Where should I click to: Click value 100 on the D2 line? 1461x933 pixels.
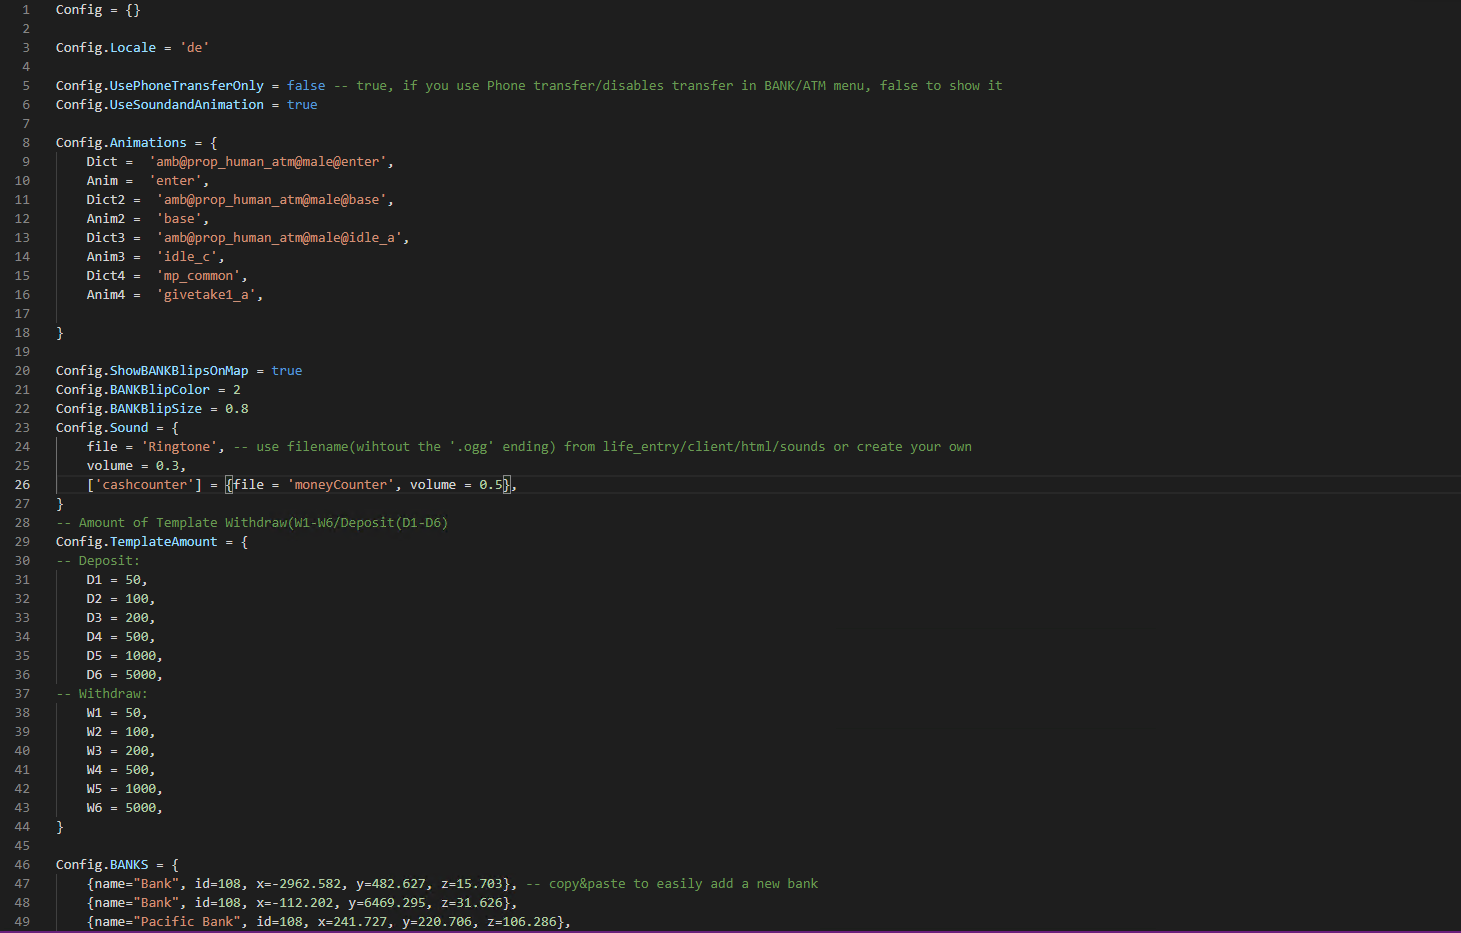pos(137,599)
